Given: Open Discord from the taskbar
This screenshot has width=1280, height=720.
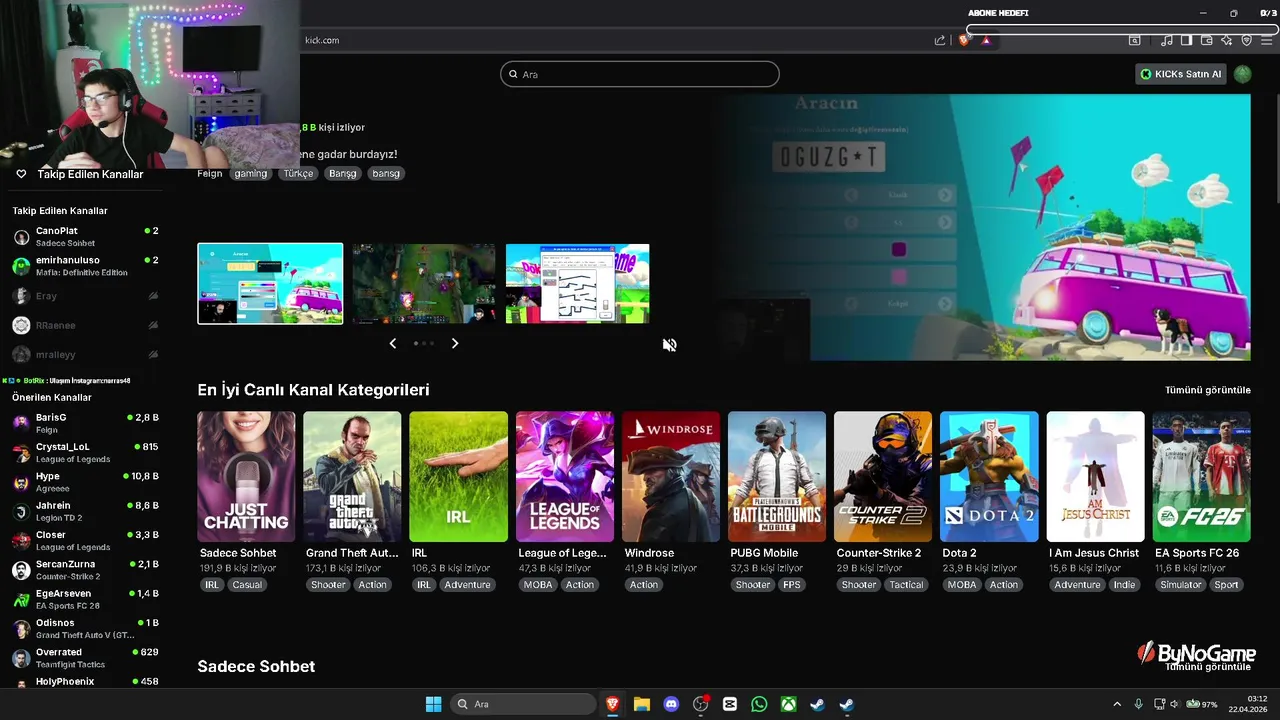Looking at the screenshot, I should pyautogui.click(x=671, y=704).
